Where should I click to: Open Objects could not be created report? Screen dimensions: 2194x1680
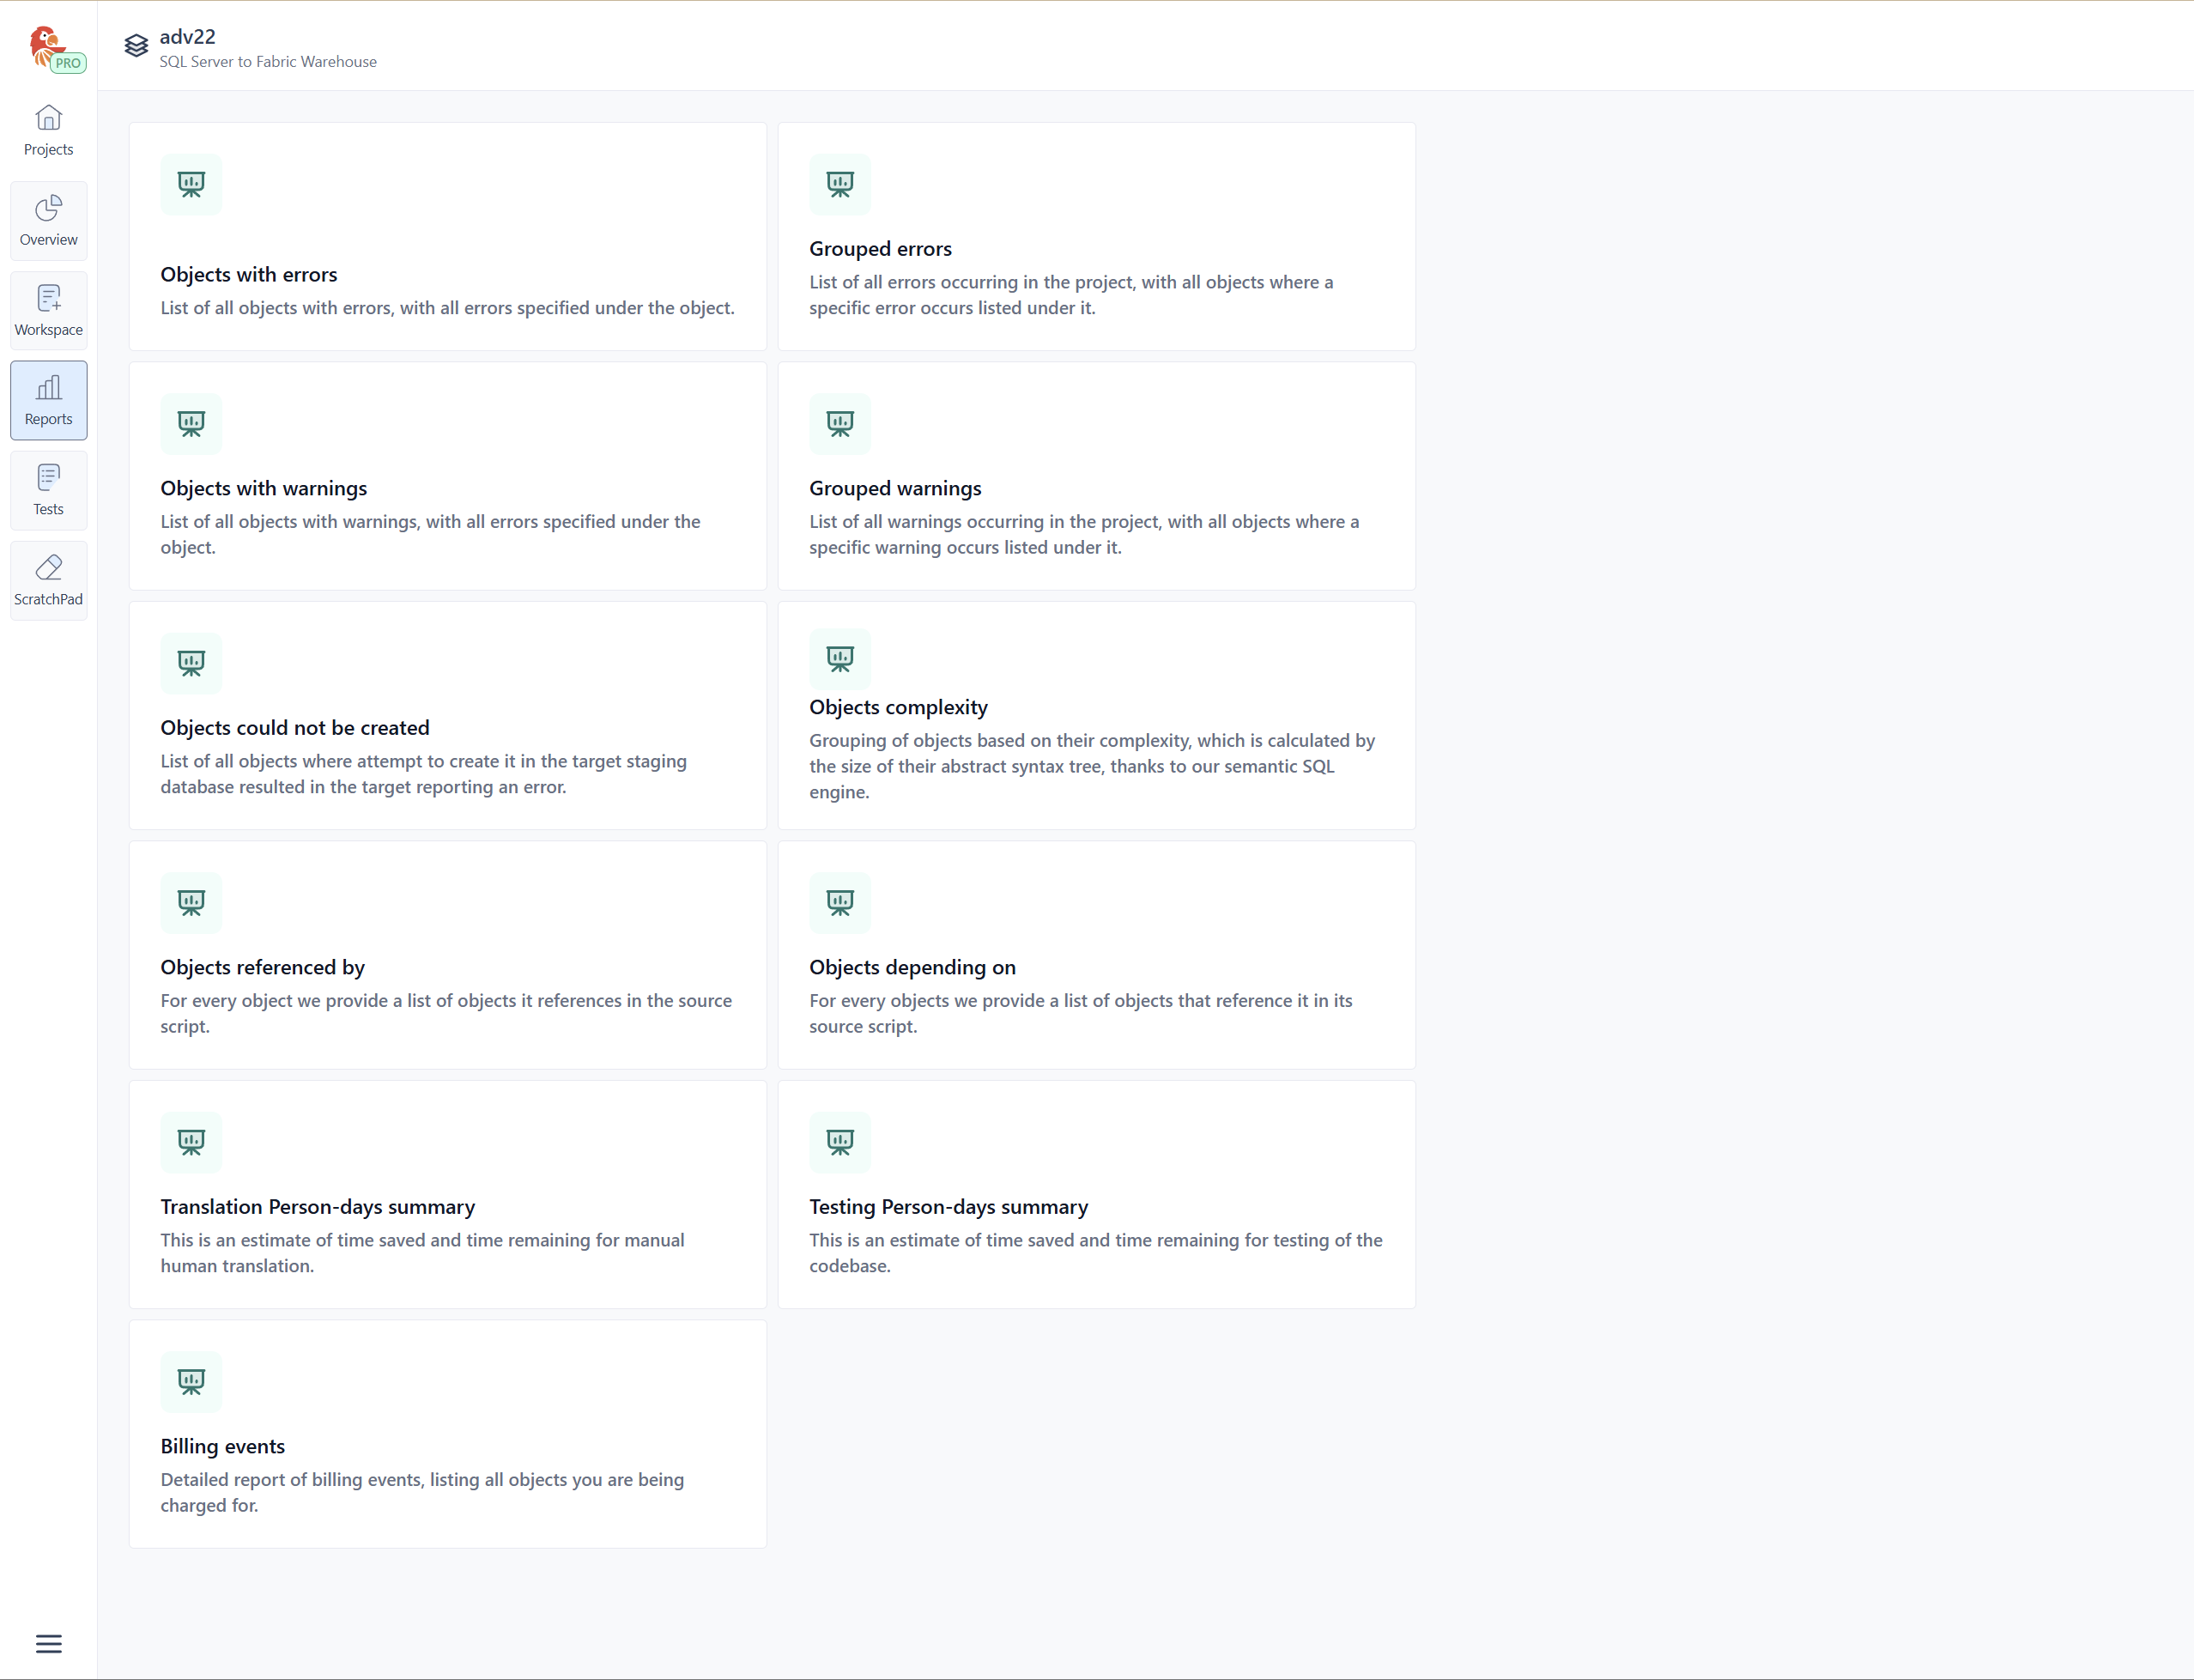(x=294, y=727)
